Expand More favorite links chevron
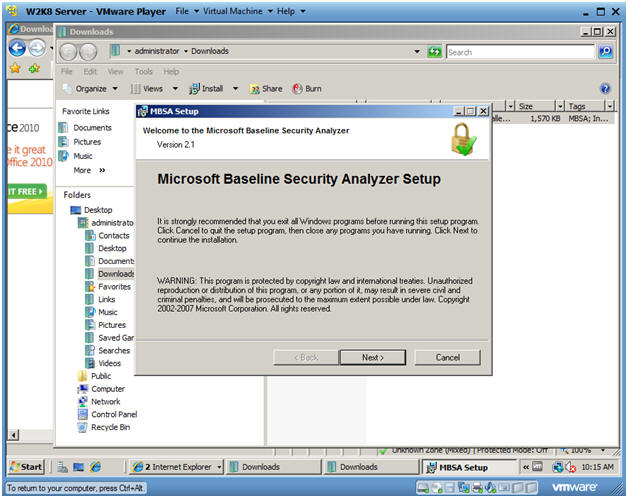Image resolution: width=628 pixels, height=498 pixels. (x=102, y=170)
